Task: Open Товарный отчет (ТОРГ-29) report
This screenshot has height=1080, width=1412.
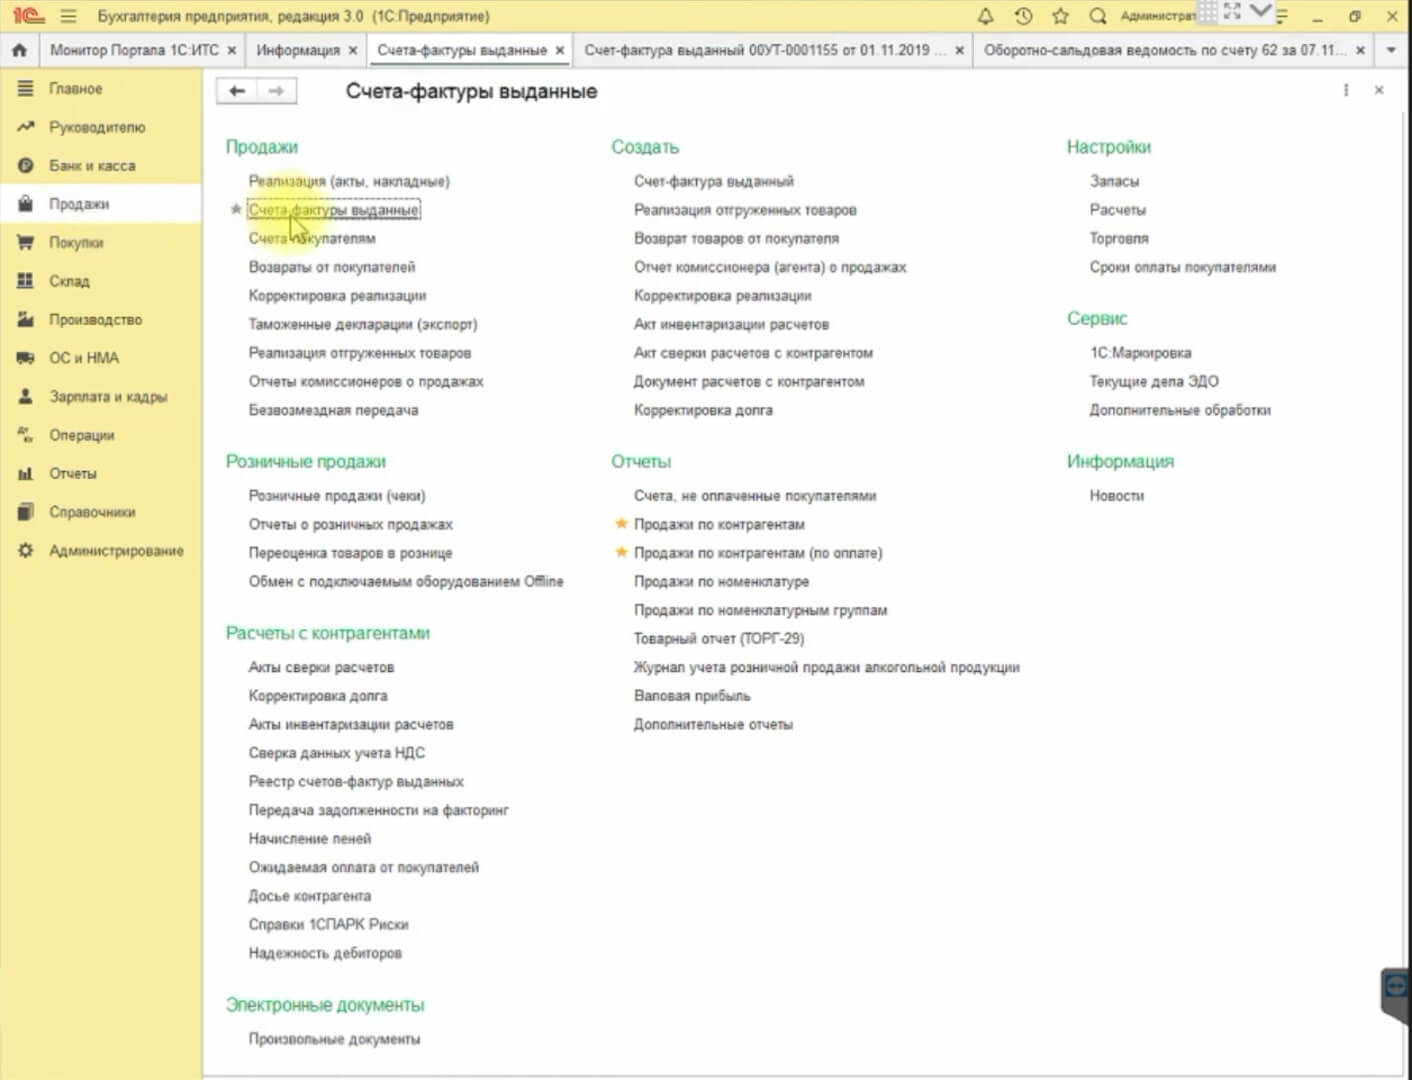Action: click(x=719, y=638)
